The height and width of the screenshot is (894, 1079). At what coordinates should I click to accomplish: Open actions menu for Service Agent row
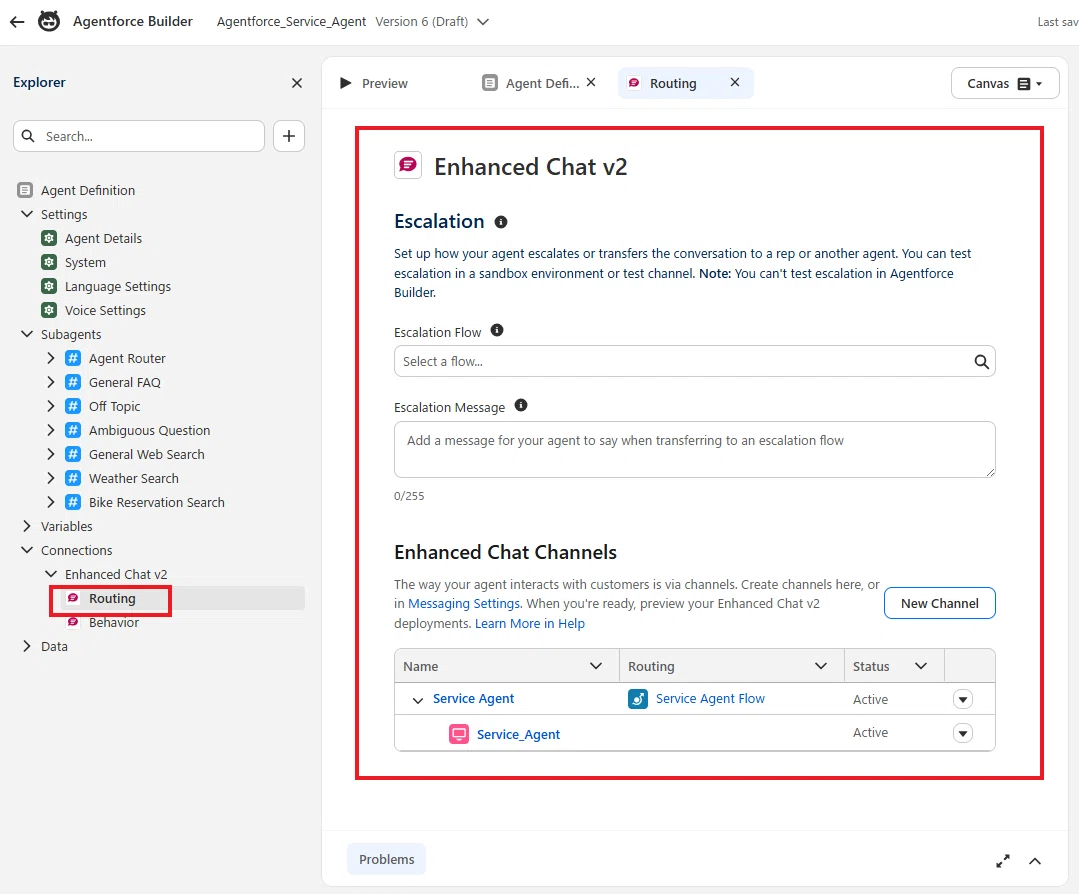tap(963, 699)
